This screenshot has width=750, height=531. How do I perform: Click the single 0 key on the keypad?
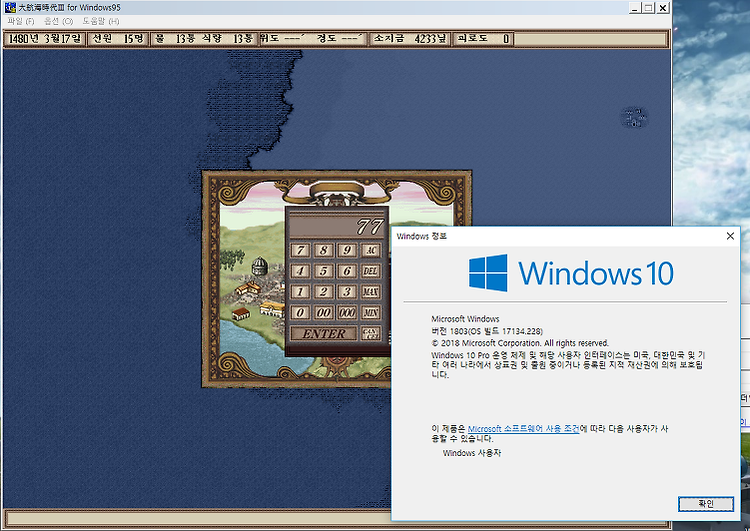click(x=300, y=313)
